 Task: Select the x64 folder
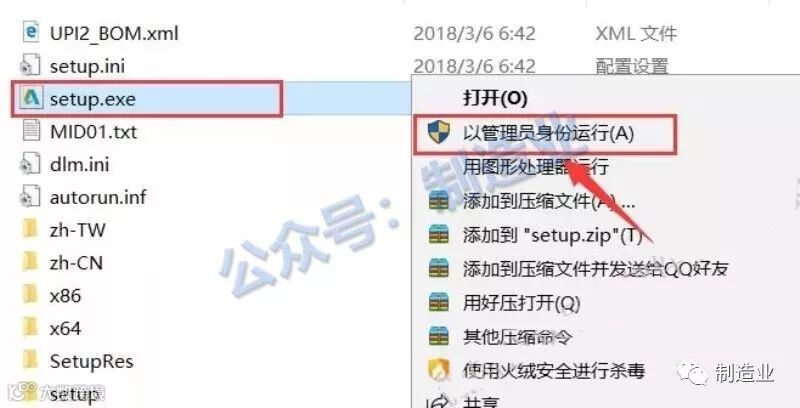(51, 328)
